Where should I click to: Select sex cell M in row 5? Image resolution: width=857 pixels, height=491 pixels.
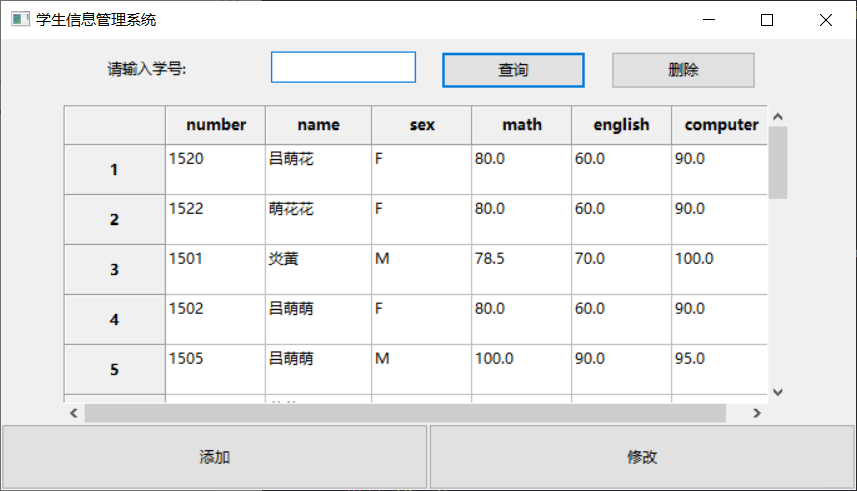[421, 370]
